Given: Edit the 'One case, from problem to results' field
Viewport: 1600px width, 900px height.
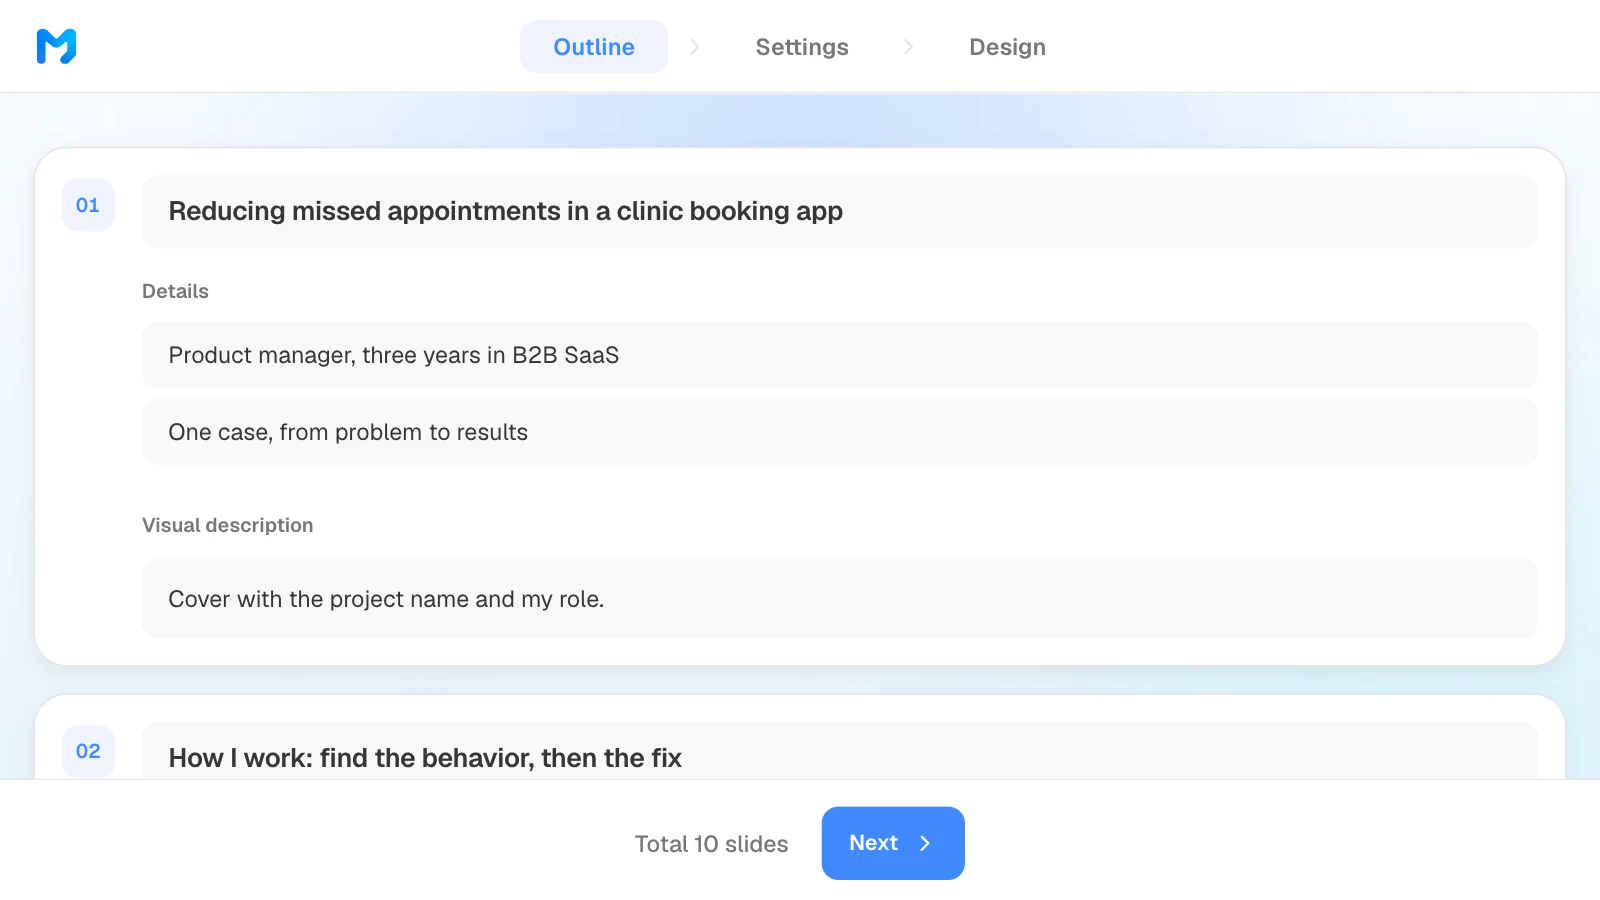Looking at the screenshot, I should (x=840, y=432).
